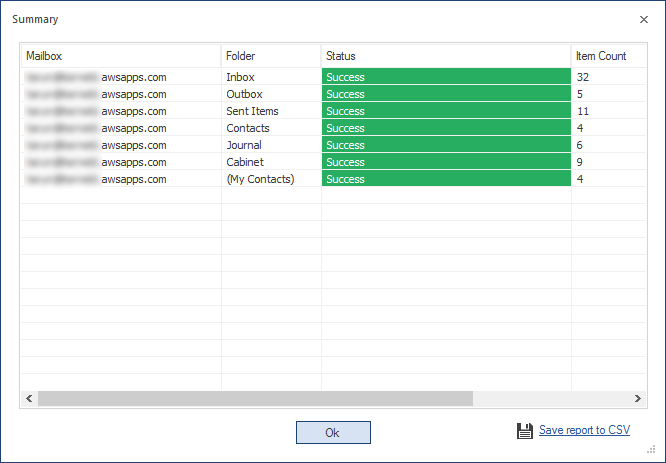Click mailbox address in Journal row
Image resolution: width=666 pixels, height=463 pixels.
tap(121, 145)
